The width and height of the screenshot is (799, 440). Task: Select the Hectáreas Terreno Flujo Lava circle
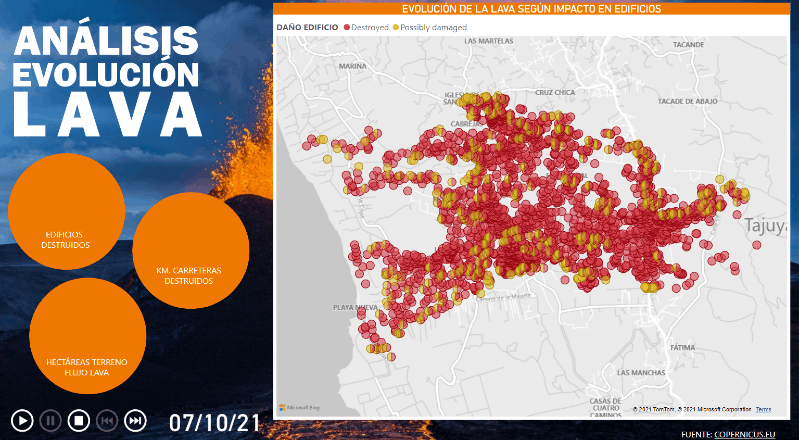click(x=88, y=336)
